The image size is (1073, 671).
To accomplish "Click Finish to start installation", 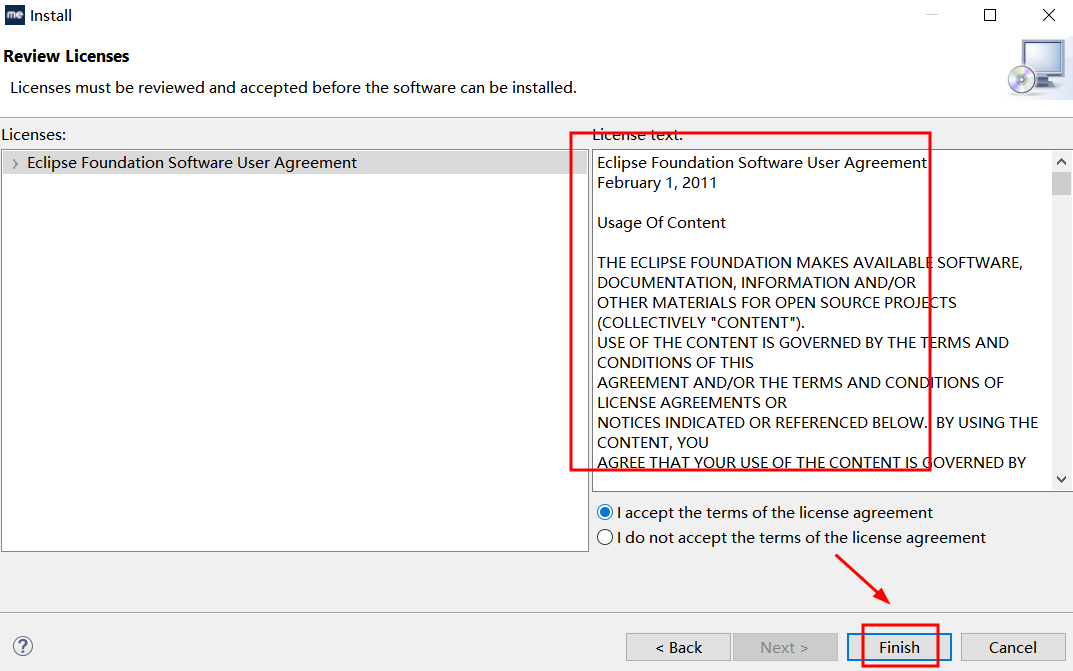I will pyautogui.click(x=899, y=647).
